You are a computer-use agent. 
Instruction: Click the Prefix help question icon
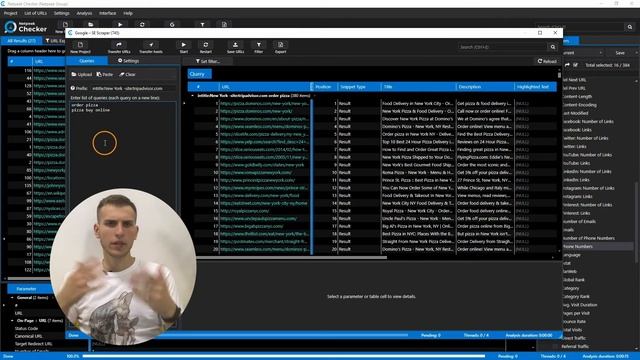(x=73, y=88)
